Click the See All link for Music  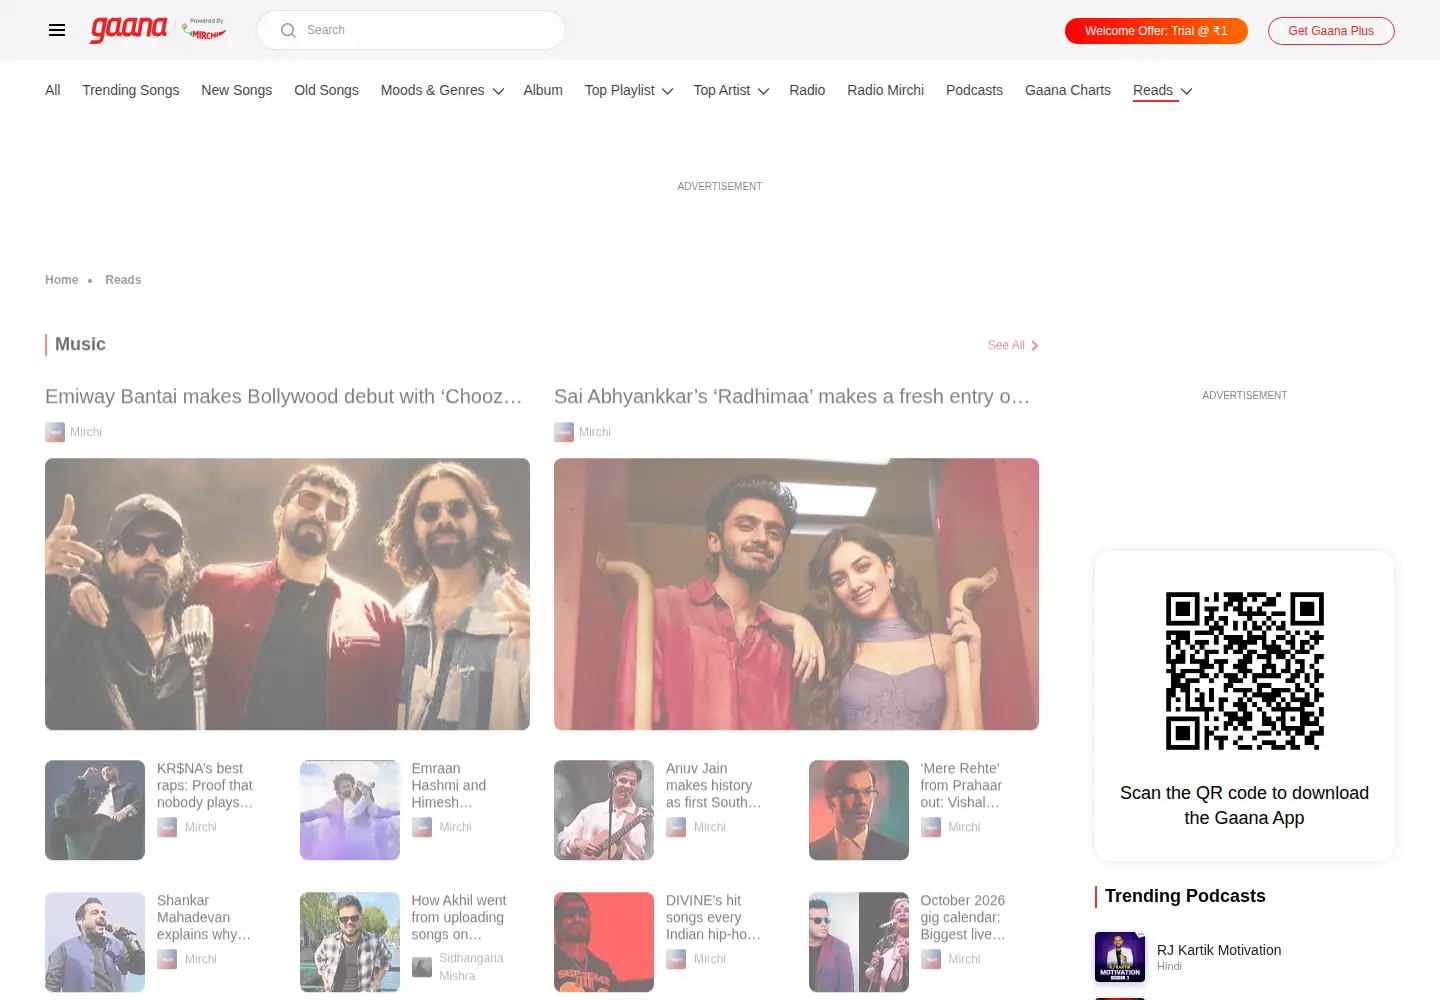click(1006, 345)
